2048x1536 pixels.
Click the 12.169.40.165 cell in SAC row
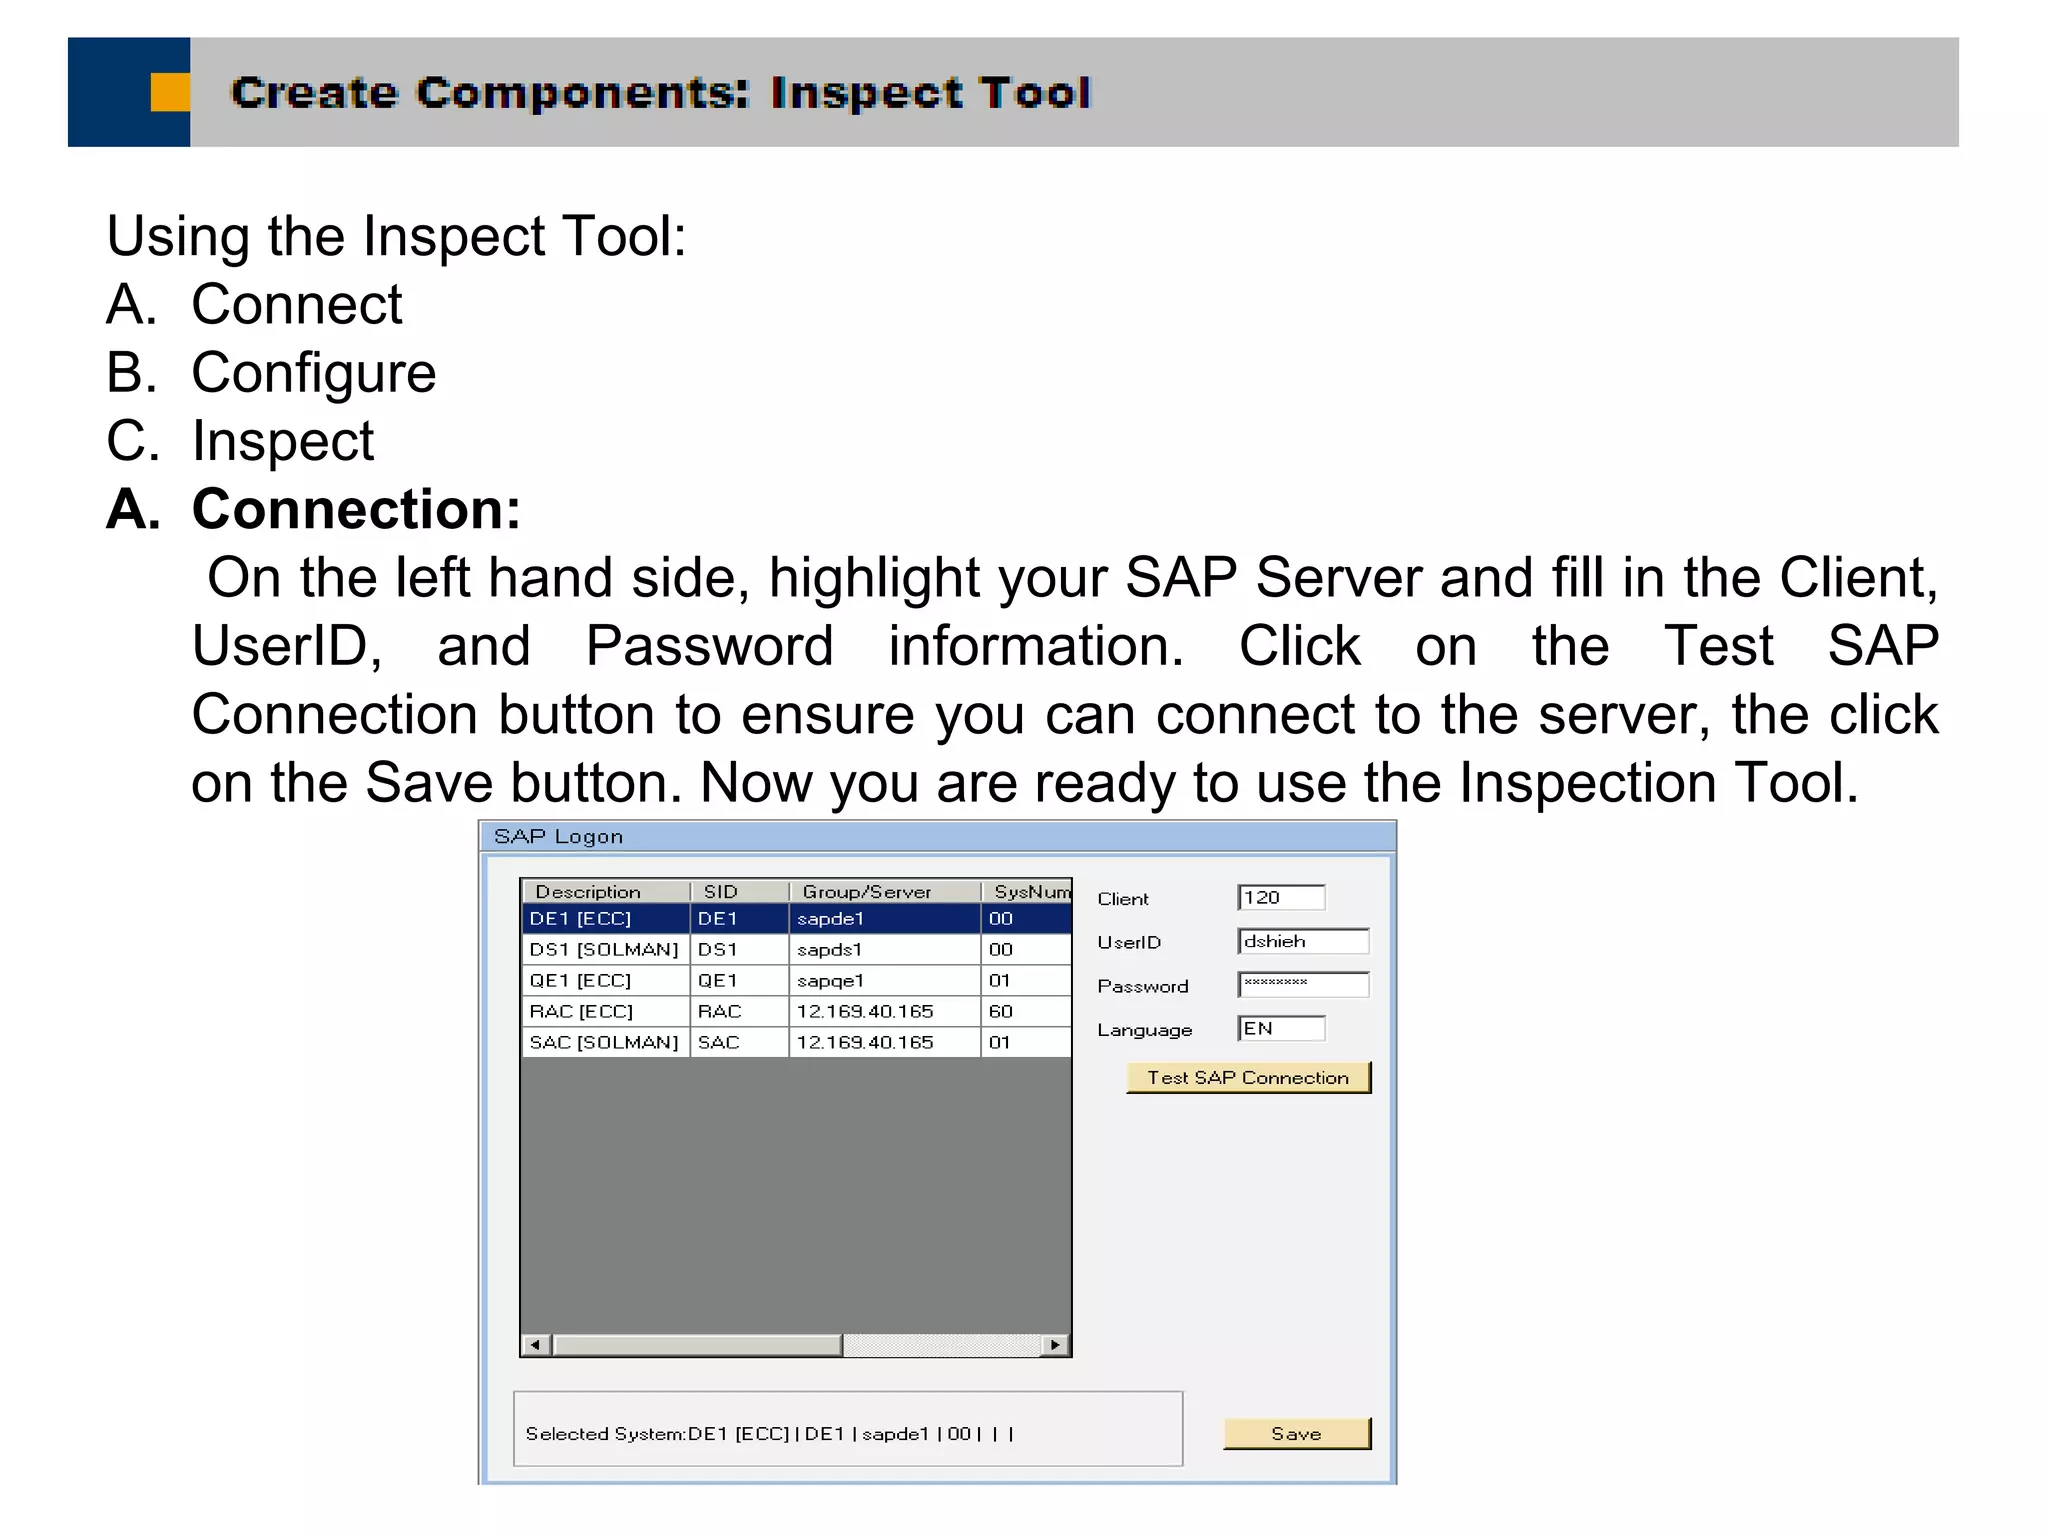(x=885, y=1042)
